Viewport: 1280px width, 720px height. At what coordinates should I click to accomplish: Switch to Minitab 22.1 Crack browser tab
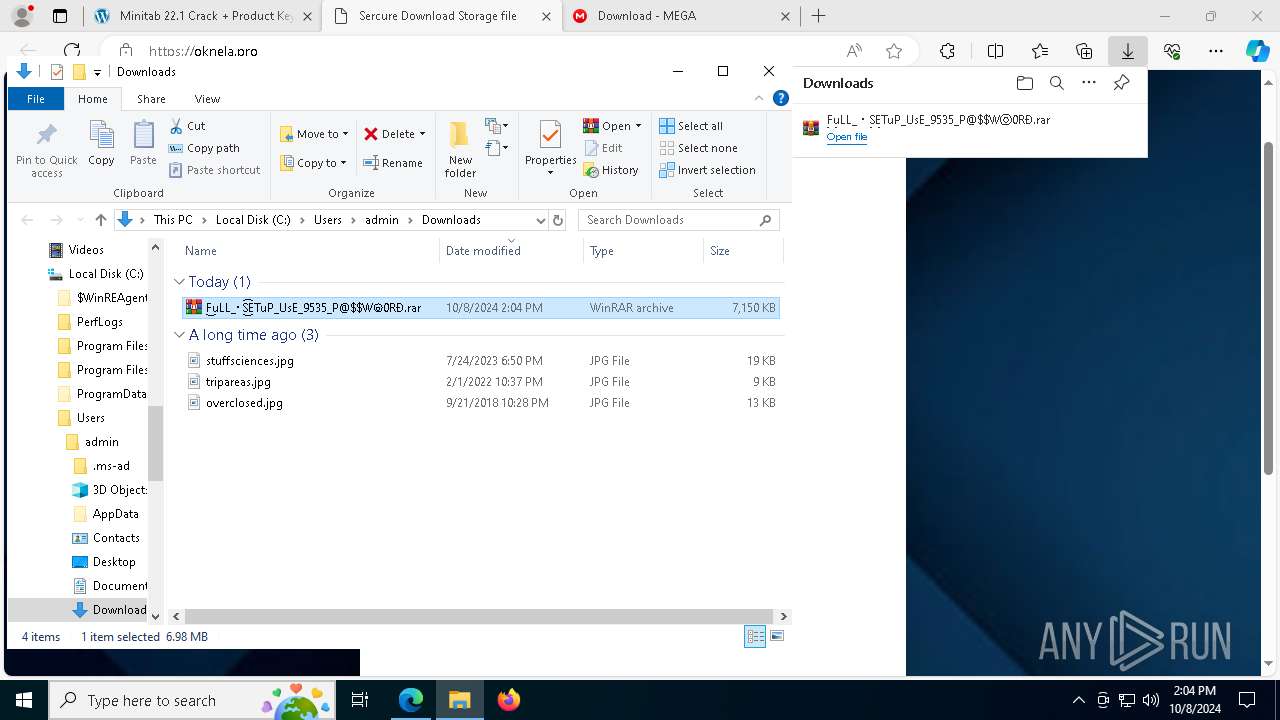[x=203, y=16]
